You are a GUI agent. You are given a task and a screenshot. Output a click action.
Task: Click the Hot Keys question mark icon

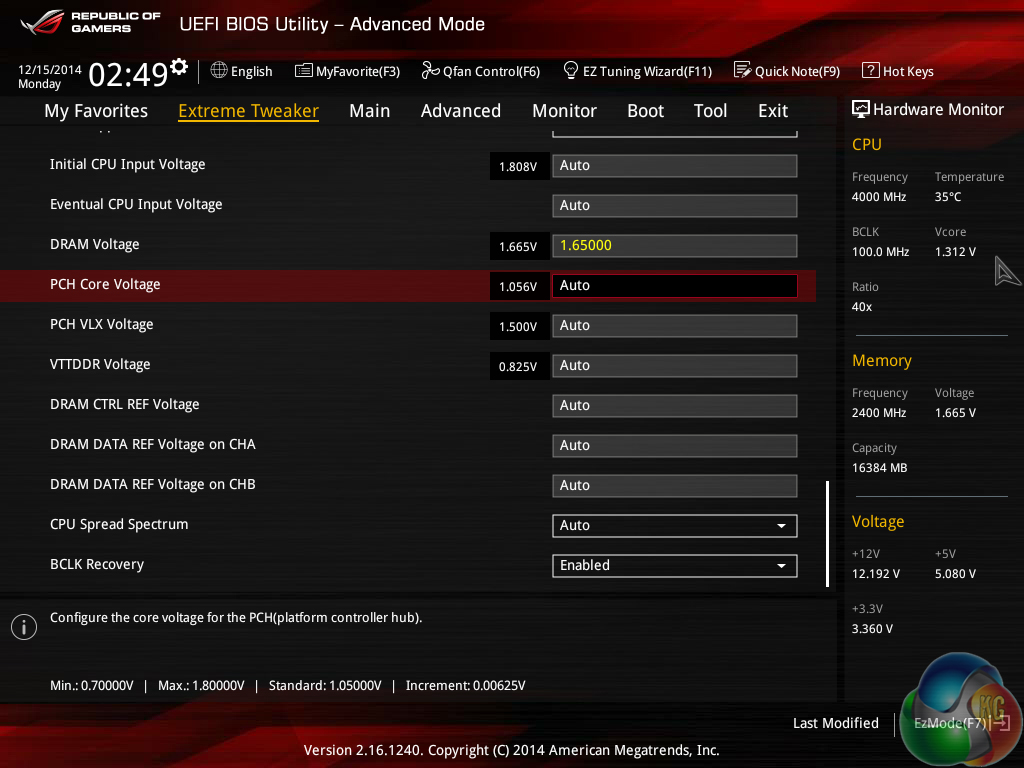click(x=871, y=70)
